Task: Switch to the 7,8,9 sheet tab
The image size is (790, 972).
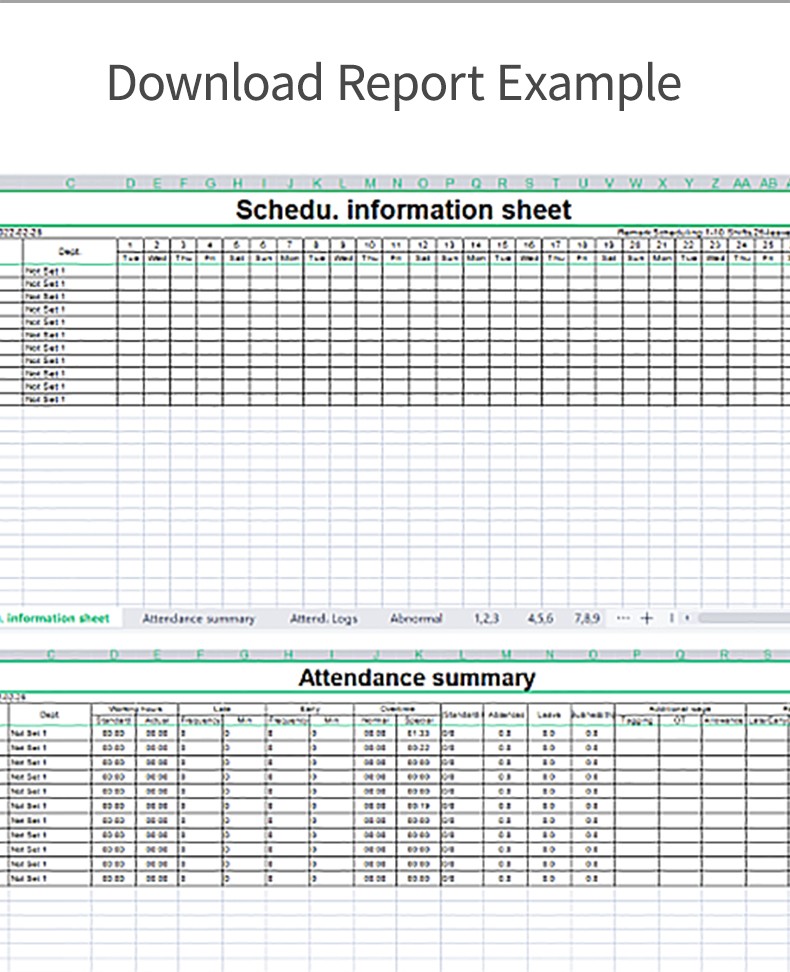Action: pos(587,619)
